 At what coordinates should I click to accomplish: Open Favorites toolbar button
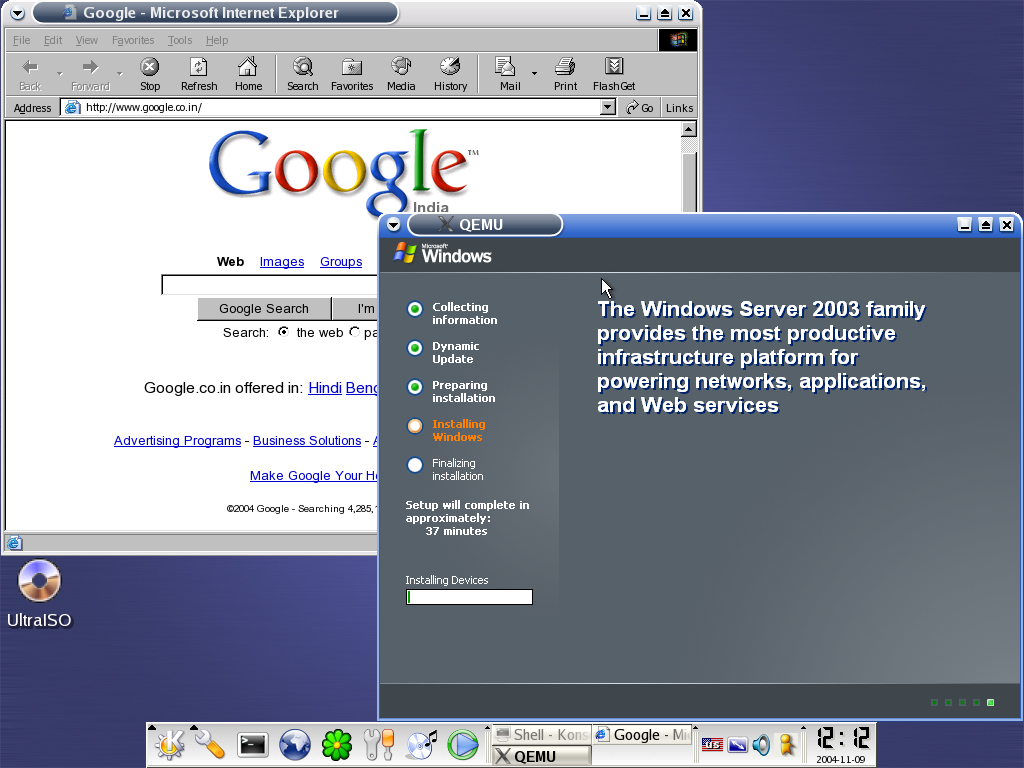pyautogui.click(x=352, y=74)
